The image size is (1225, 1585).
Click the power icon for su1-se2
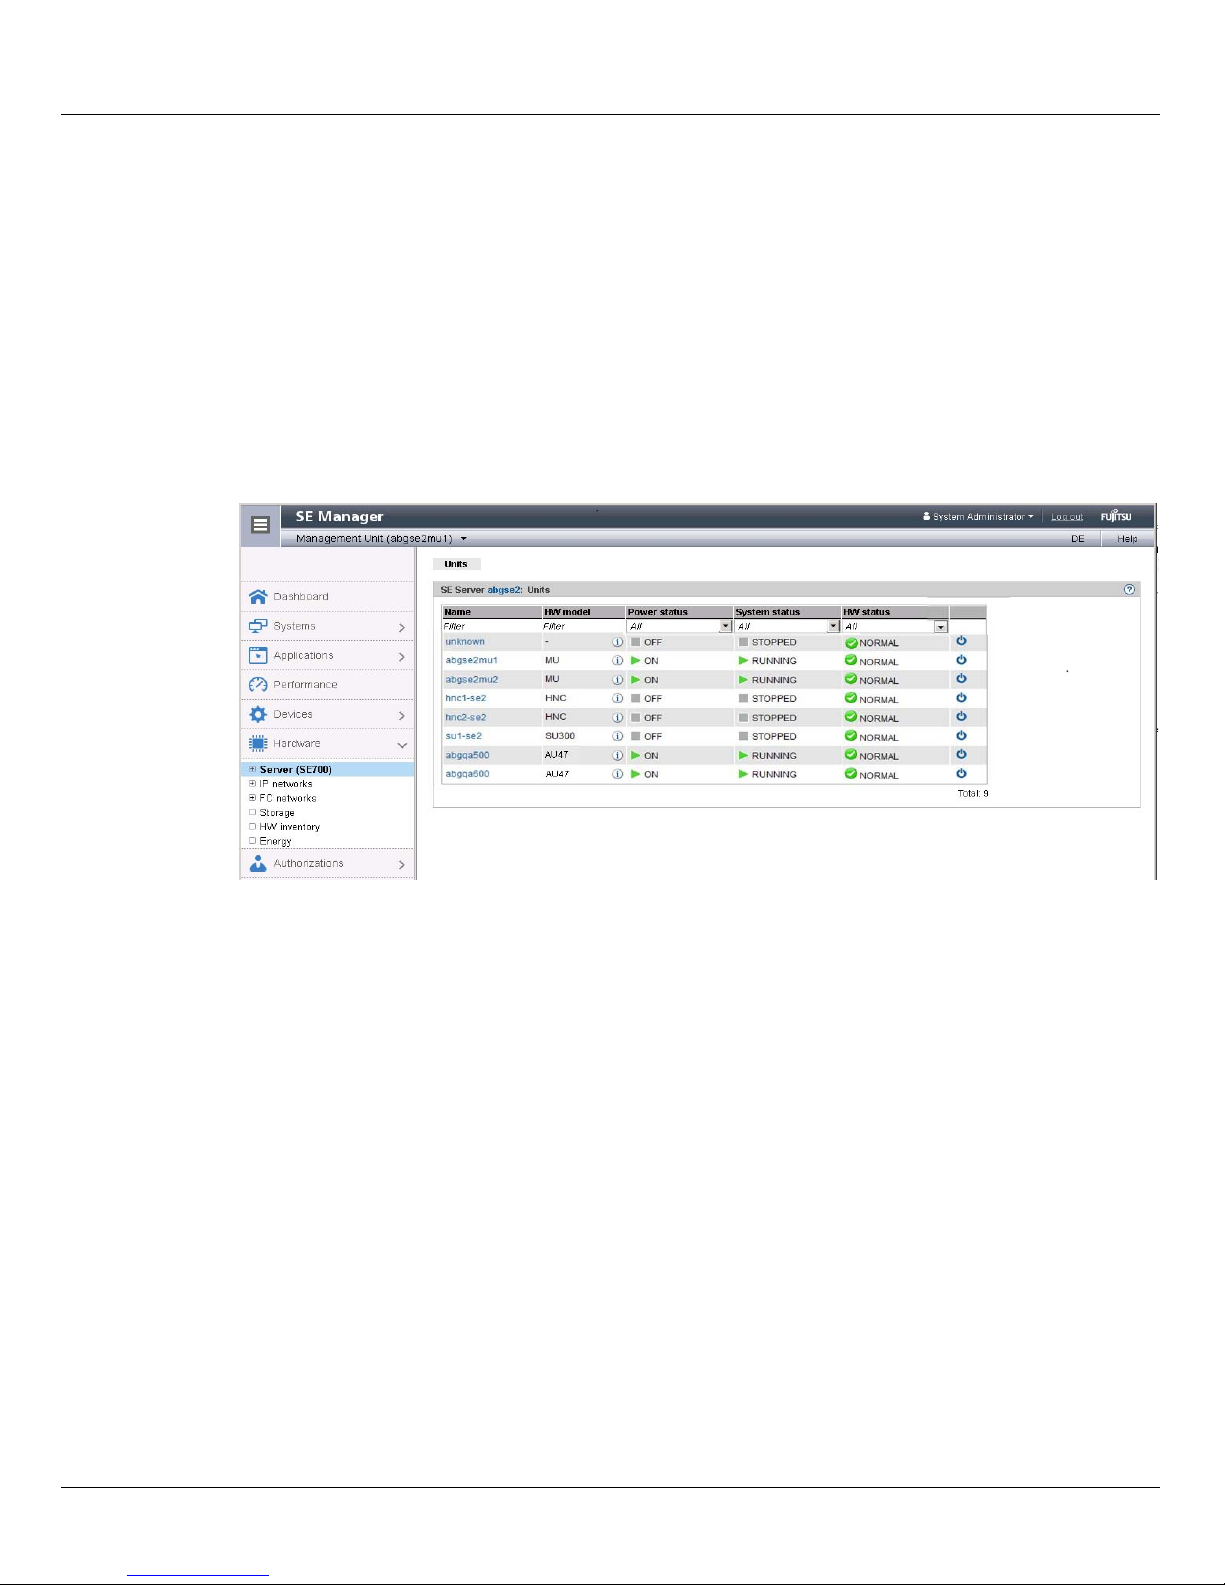tap(961, 735)
